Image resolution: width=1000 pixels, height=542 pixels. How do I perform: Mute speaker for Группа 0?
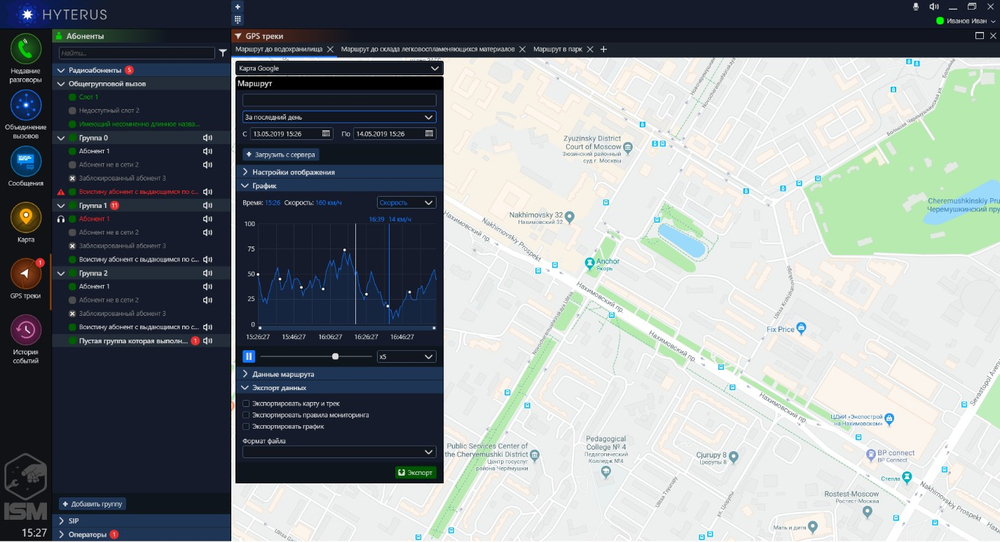207,138
